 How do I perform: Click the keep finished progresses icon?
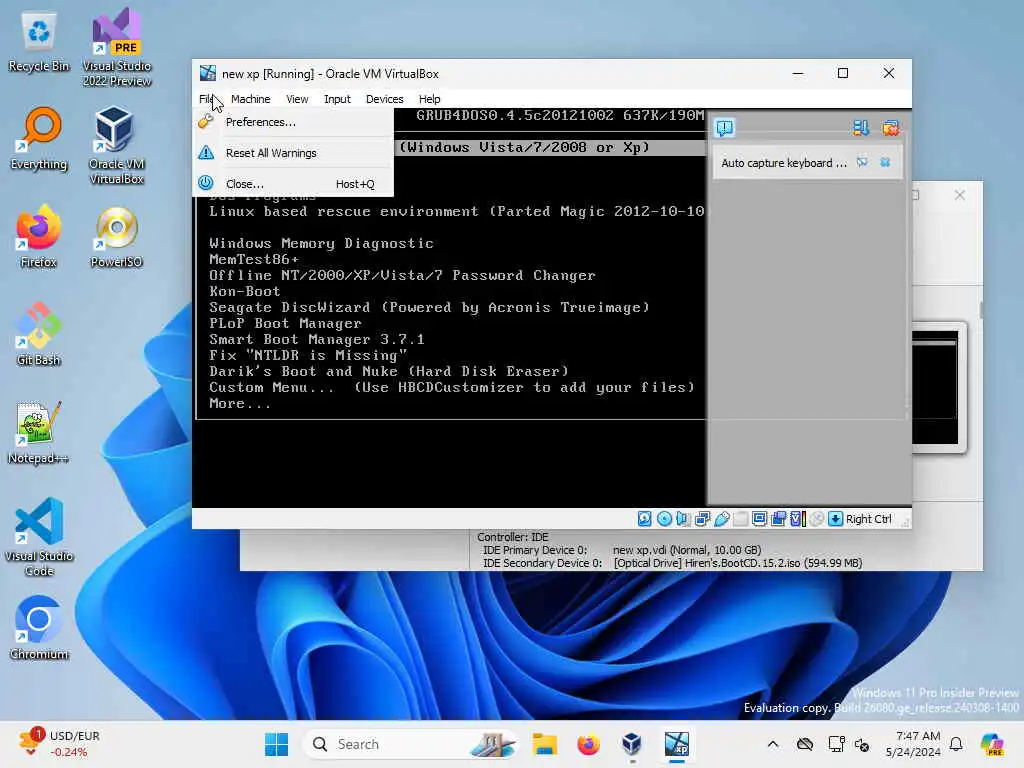click(861, 127)
